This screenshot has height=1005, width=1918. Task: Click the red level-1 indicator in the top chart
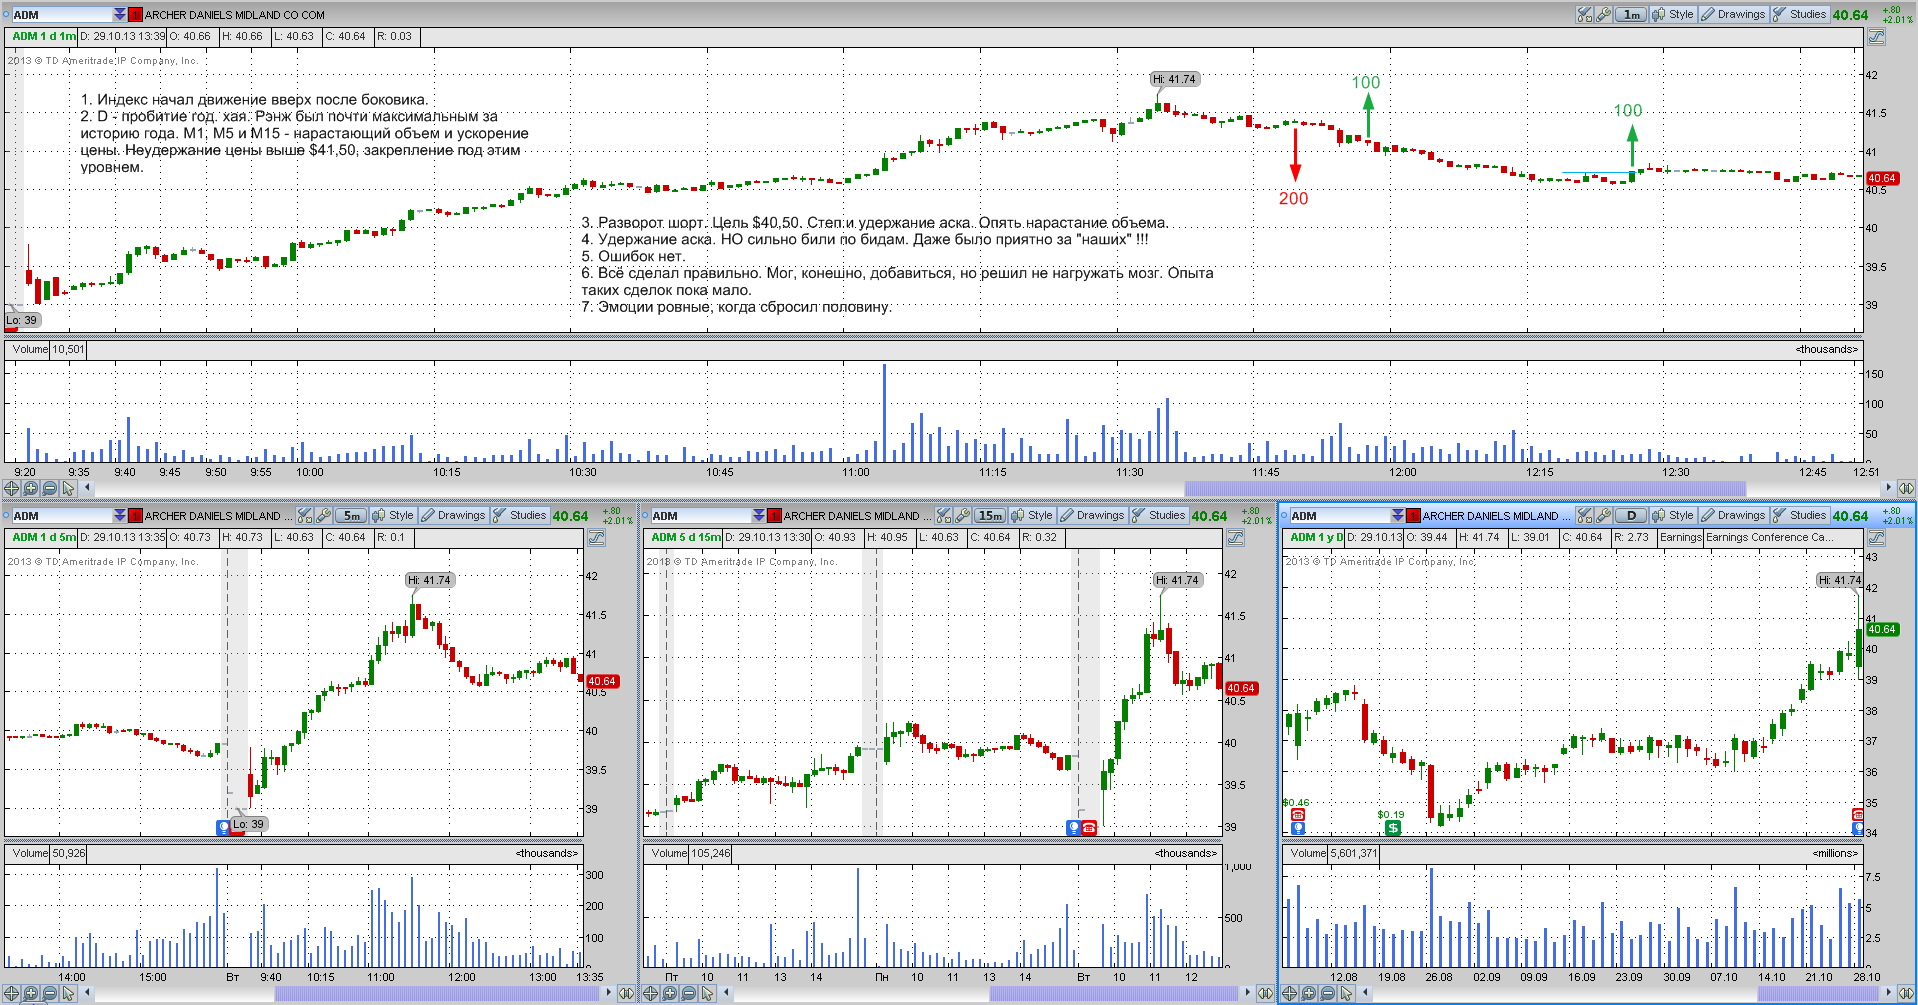pos(136,14)
